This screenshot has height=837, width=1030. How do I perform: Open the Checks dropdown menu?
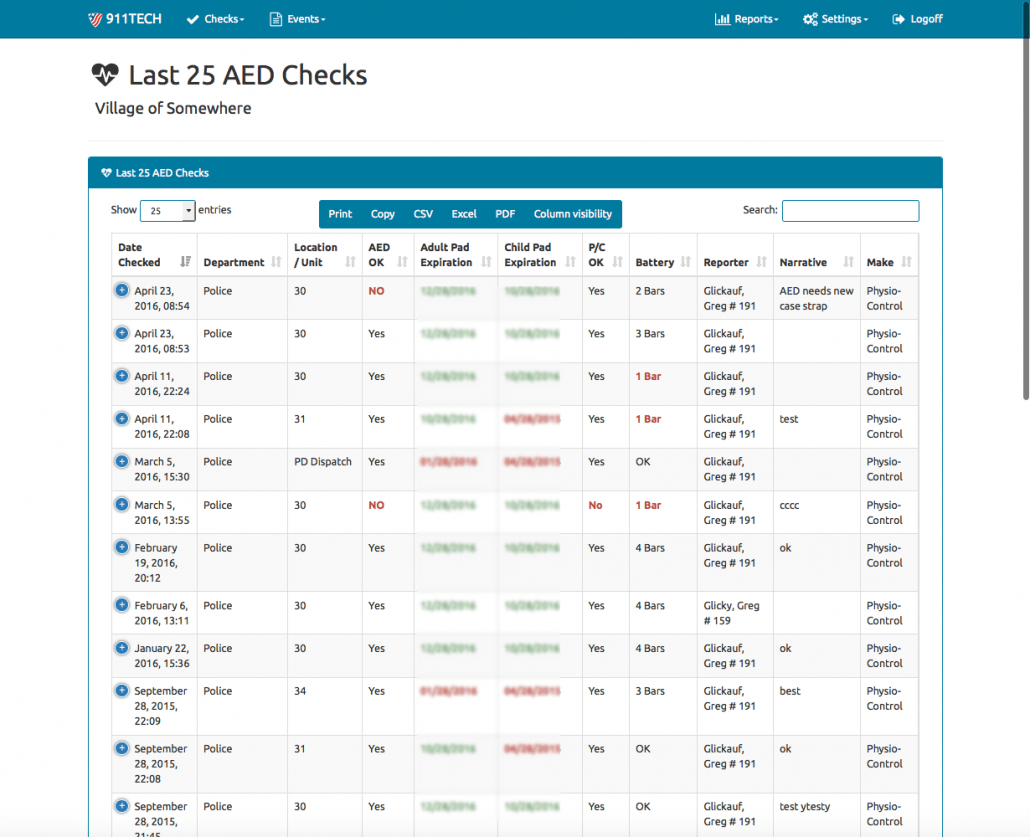215,18
